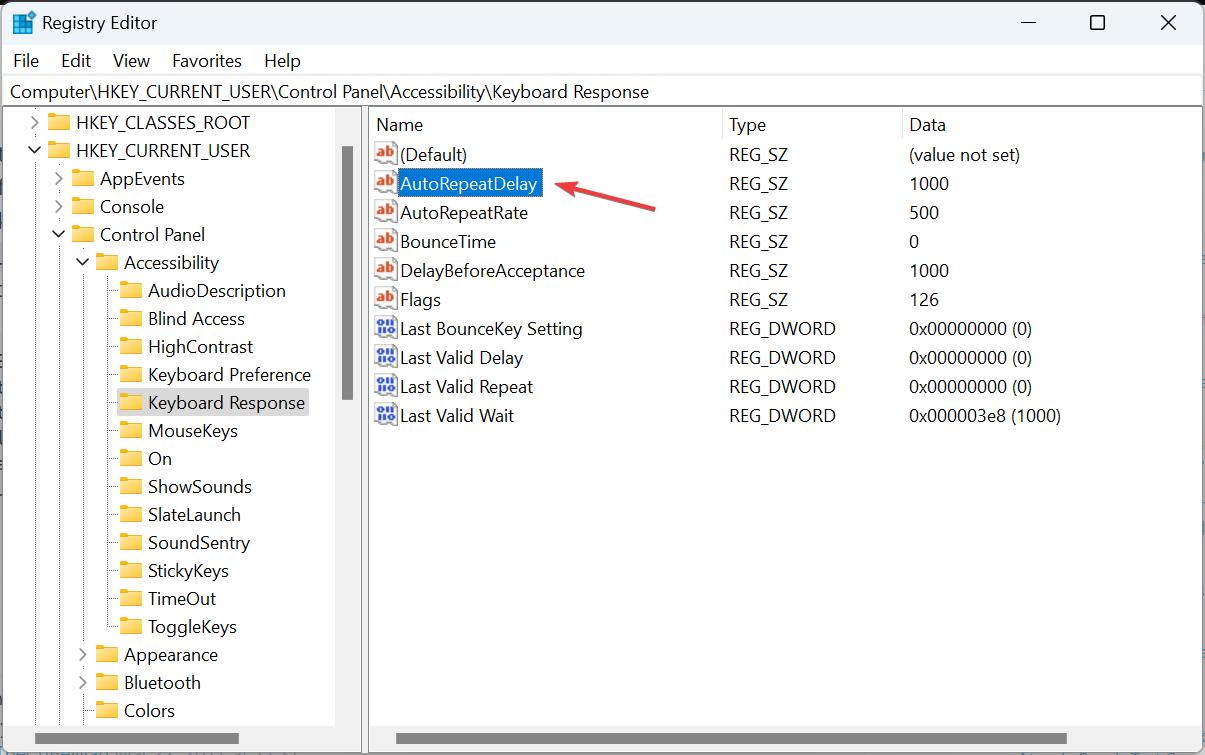Click the Flags data value 126

click(x=924, y=299)
